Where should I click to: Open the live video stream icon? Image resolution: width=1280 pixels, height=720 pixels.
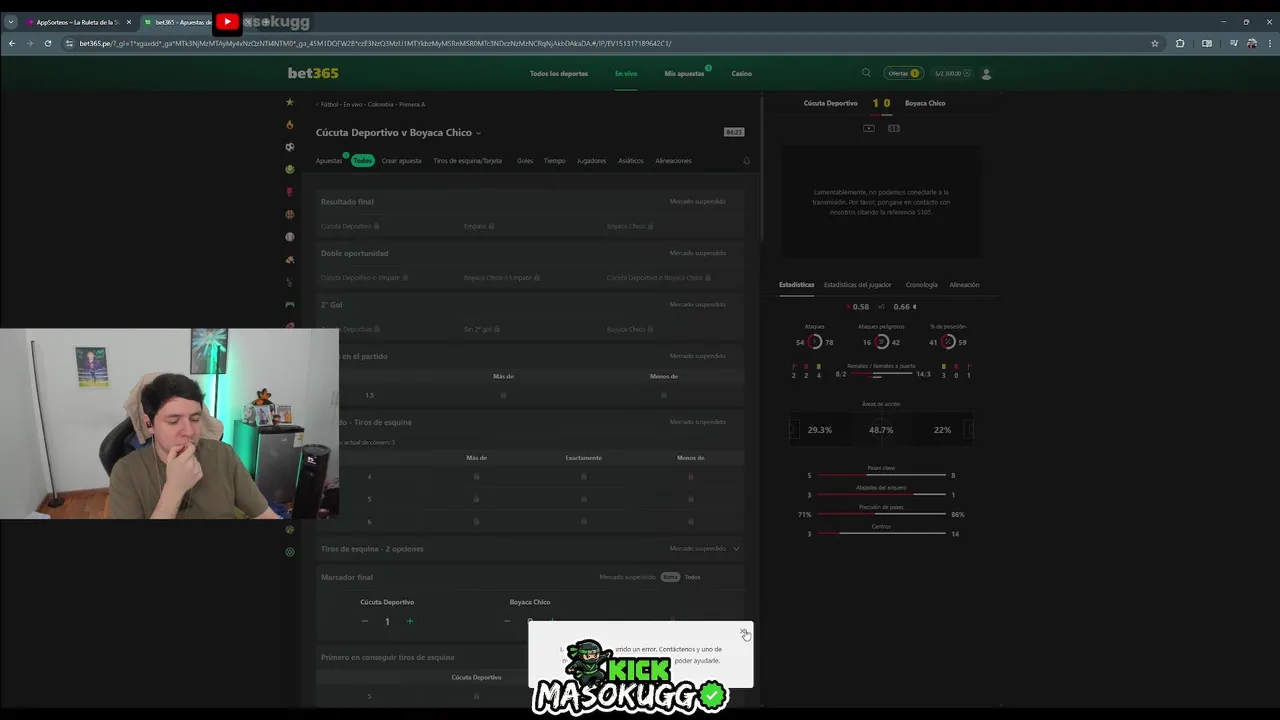pos(869,128)
